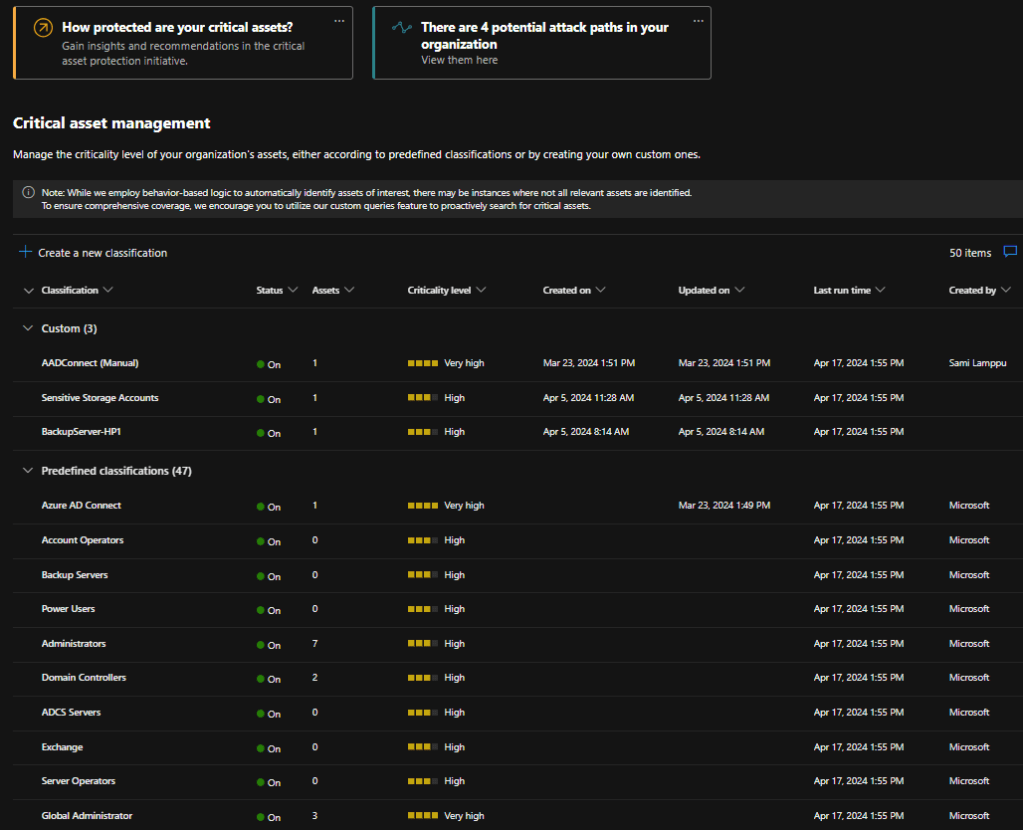This screenshot has width=1023, height=830.
Task: Open the Domain Controllers classification
Action: tap(84, 677)
